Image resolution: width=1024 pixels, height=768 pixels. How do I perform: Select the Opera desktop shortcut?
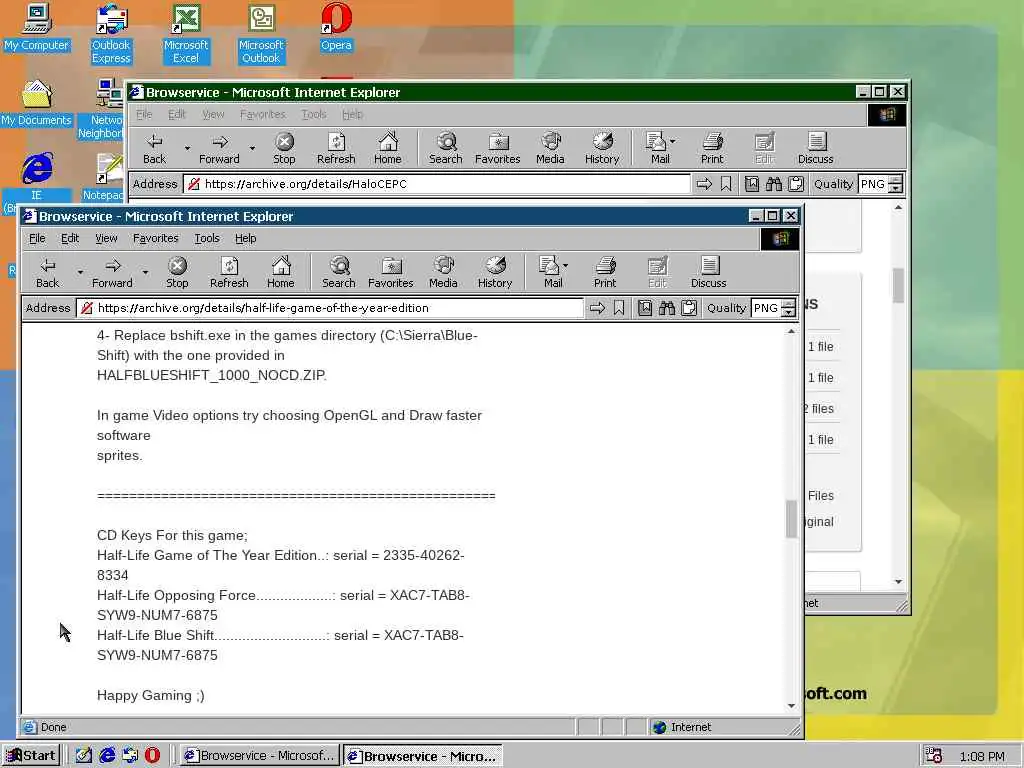[x=336, y=27]
